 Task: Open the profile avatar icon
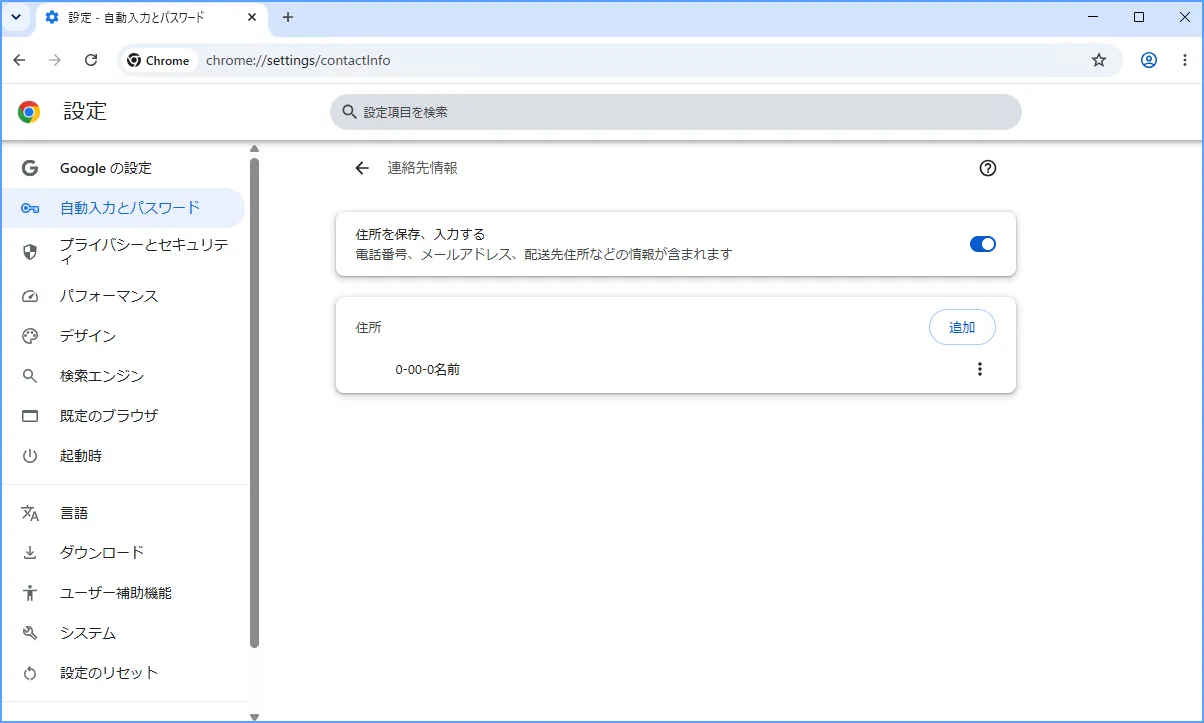click(1149, 60)
